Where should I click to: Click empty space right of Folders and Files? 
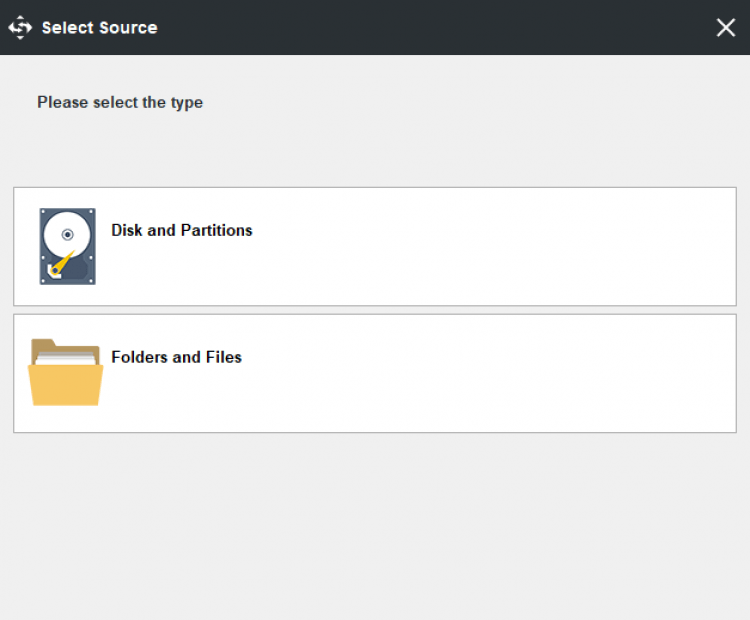coord(500,373)
